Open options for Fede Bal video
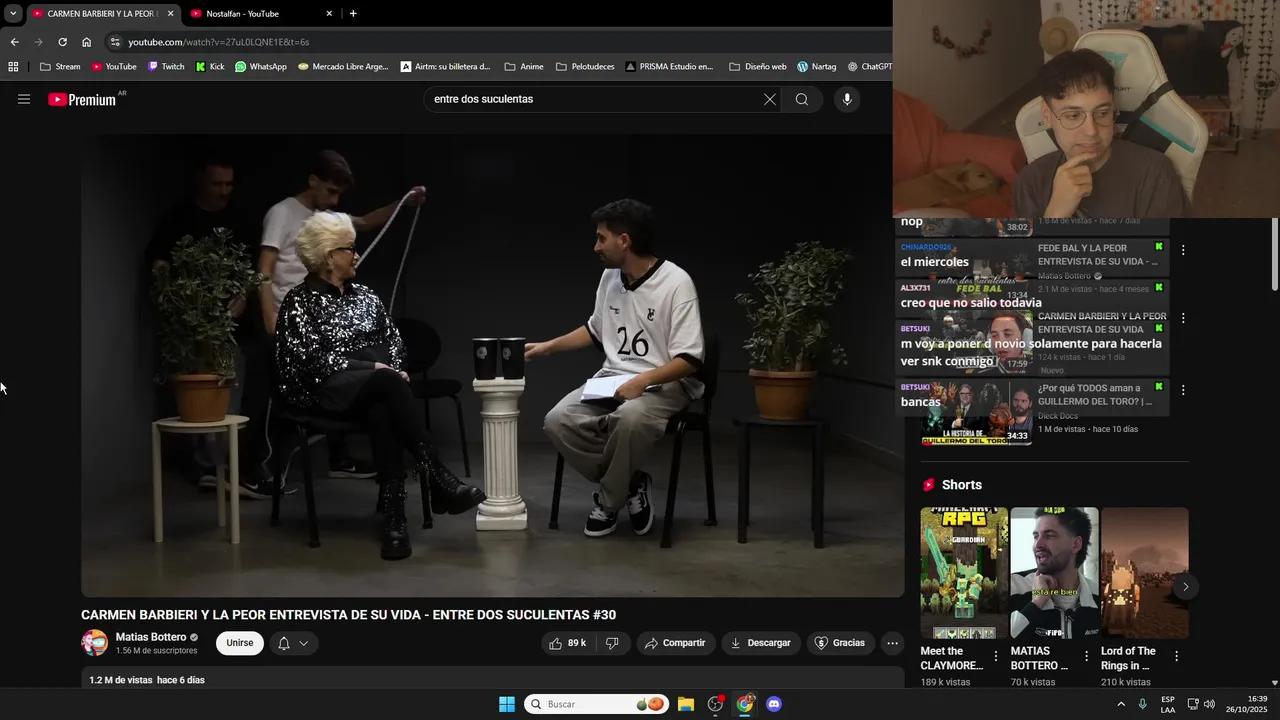The width and height of the screenshot is (1280, 720). [x=1183, y=250]
